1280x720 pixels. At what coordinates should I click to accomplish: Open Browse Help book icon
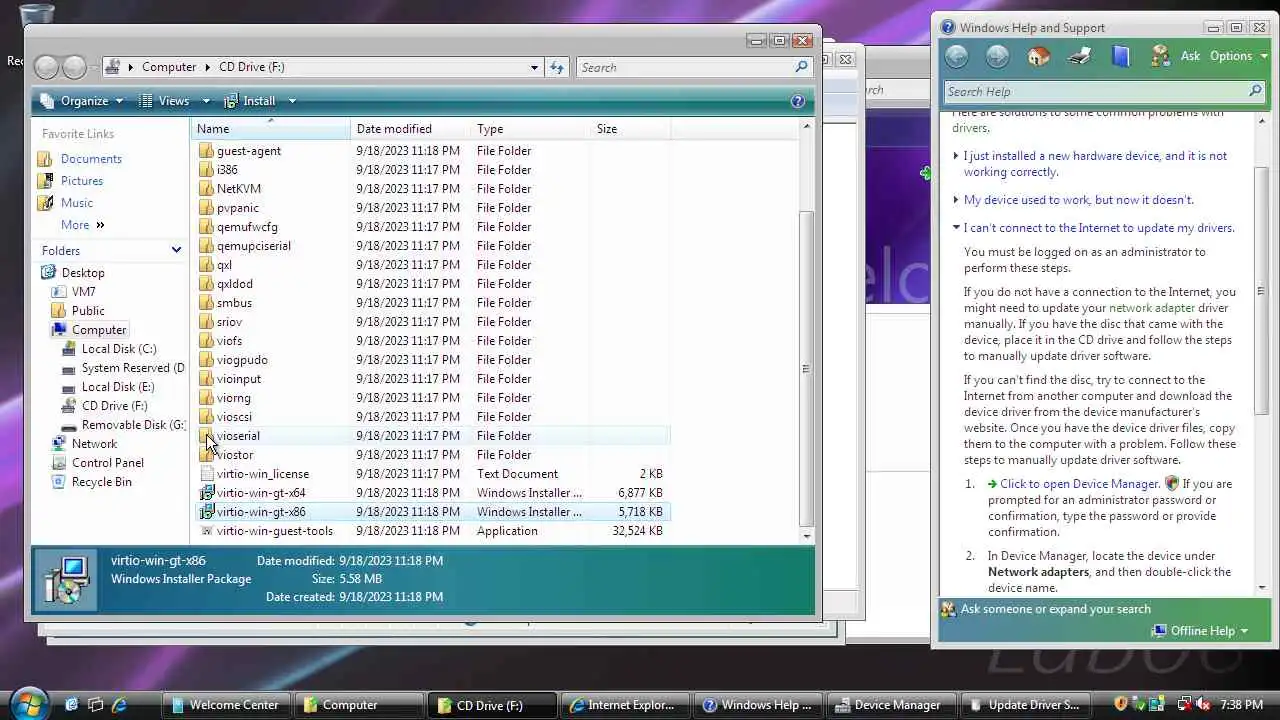(x=1121, y=57)
